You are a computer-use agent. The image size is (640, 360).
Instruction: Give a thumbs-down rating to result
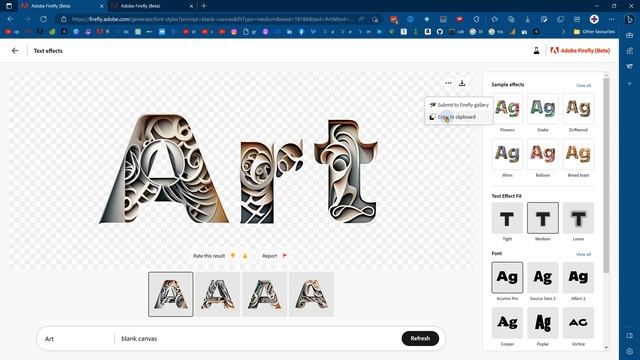233,256
